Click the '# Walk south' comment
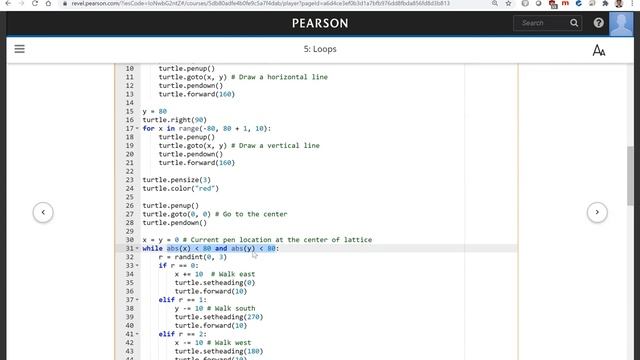640x360 pixels. pyautogui.click(x=231, y=309)
